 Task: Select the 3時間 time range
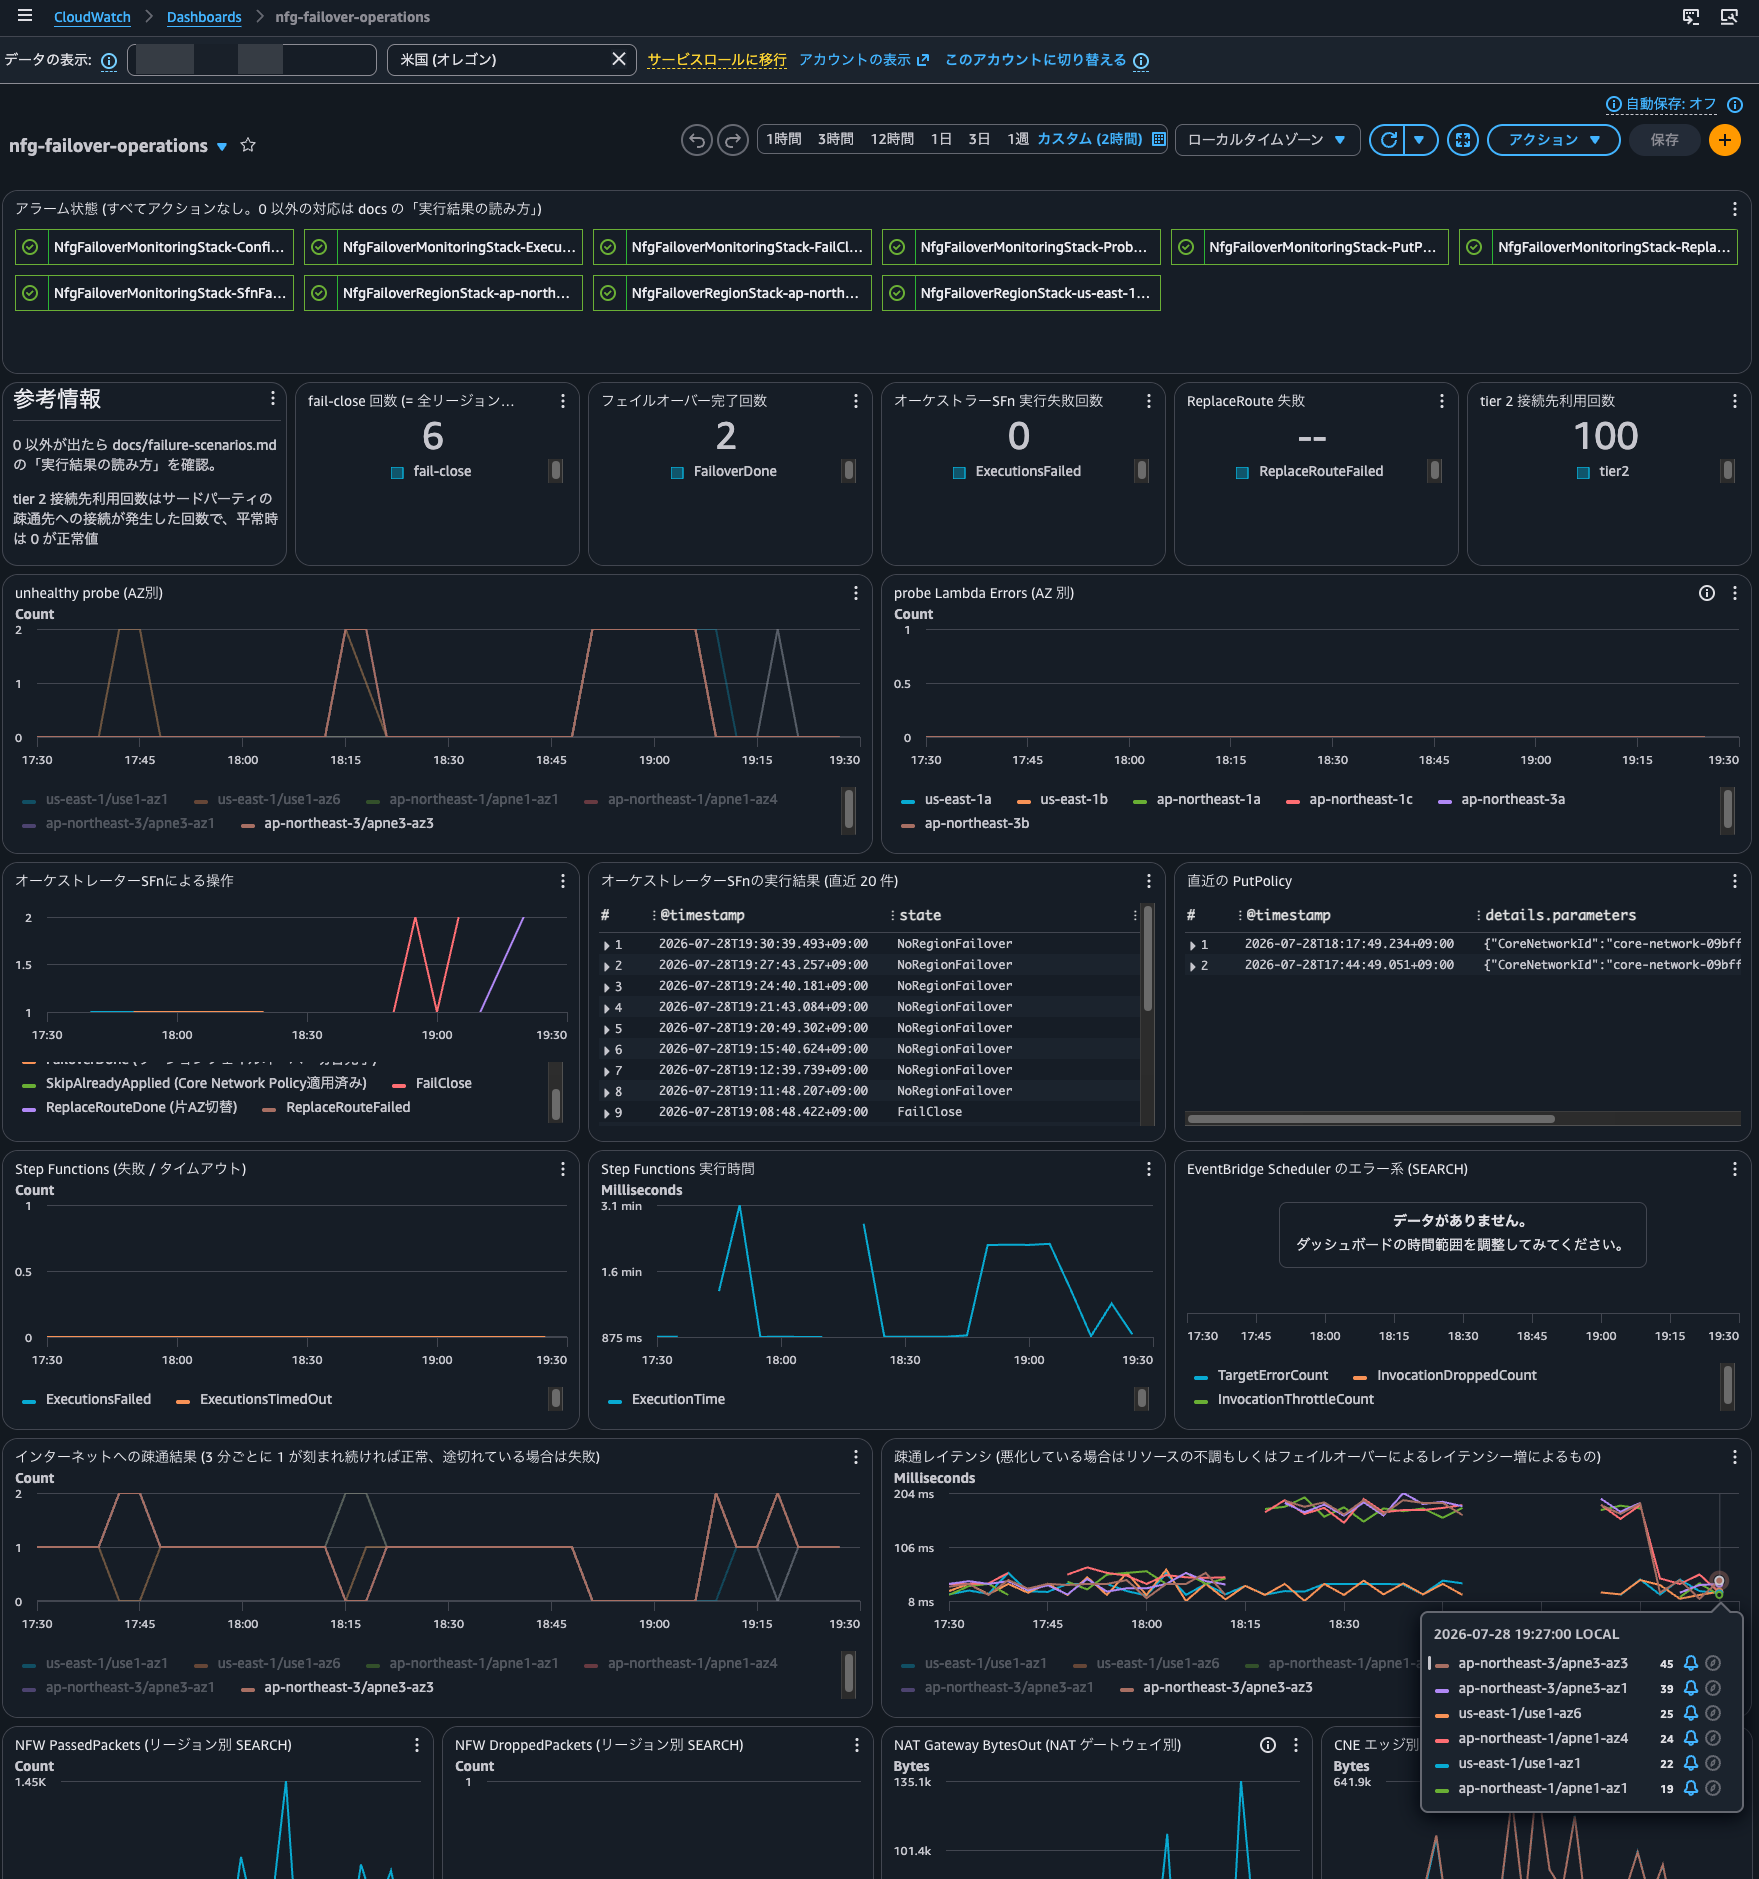pyautogui.click(x=836, y=139)
